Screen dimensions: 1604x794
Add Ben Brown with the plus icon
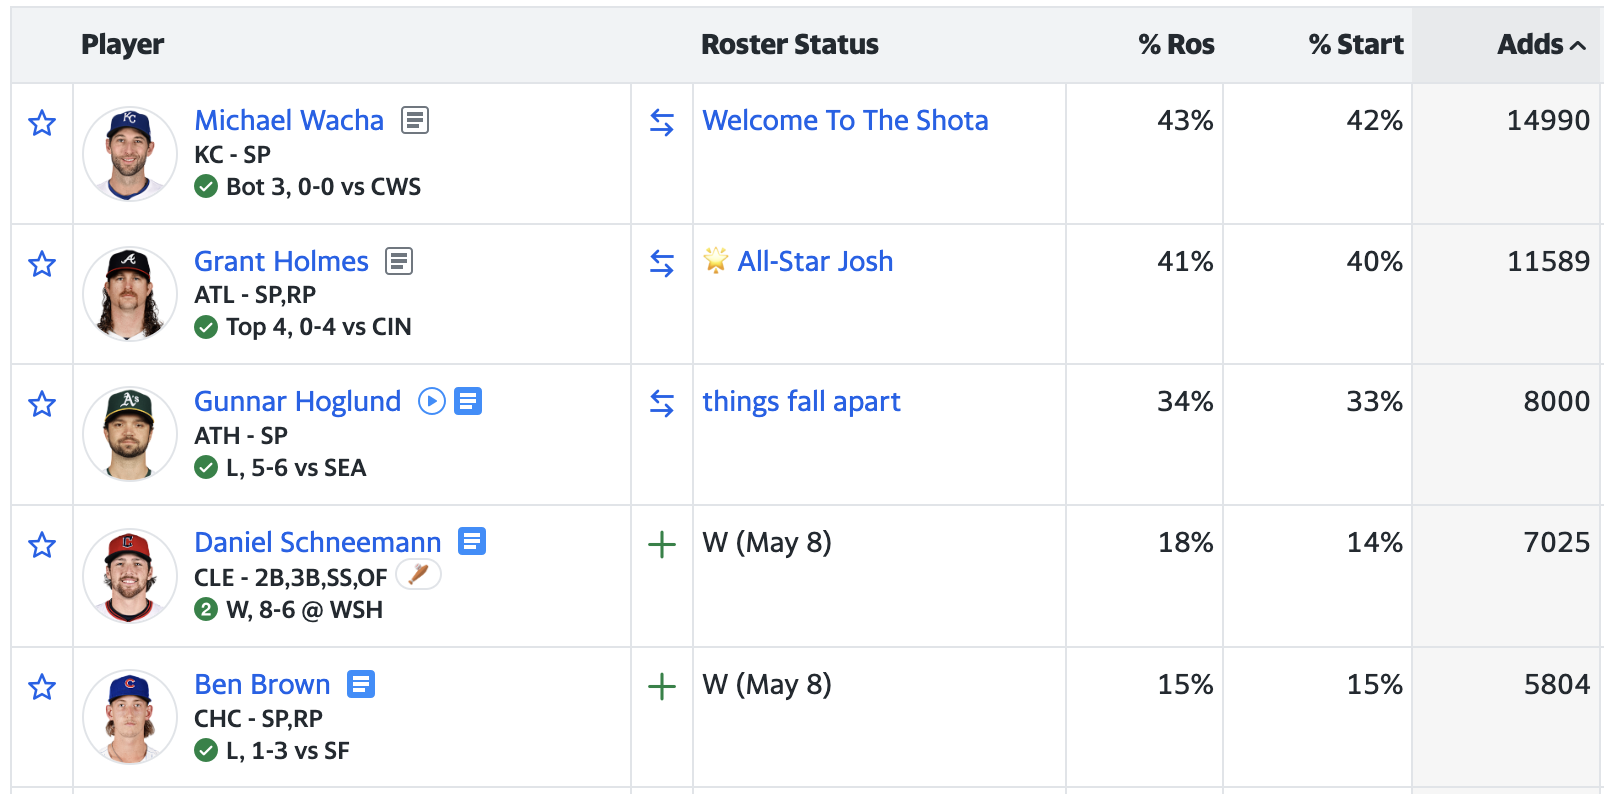pos(662,686)
